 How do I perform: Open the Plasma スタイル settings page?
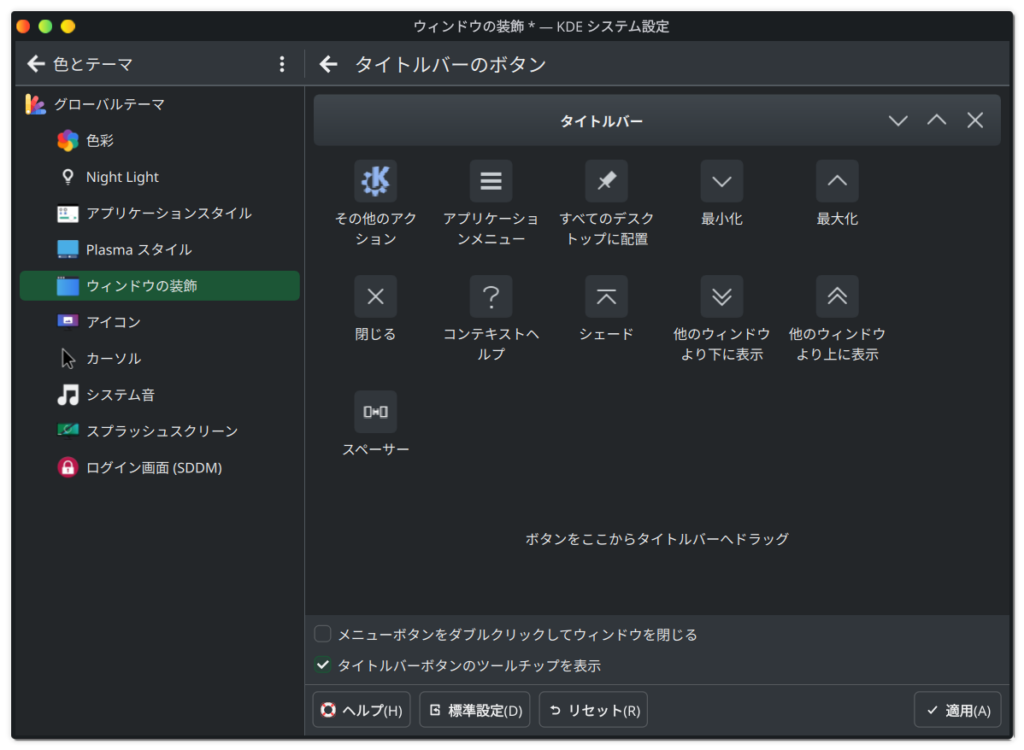point(138,249)
